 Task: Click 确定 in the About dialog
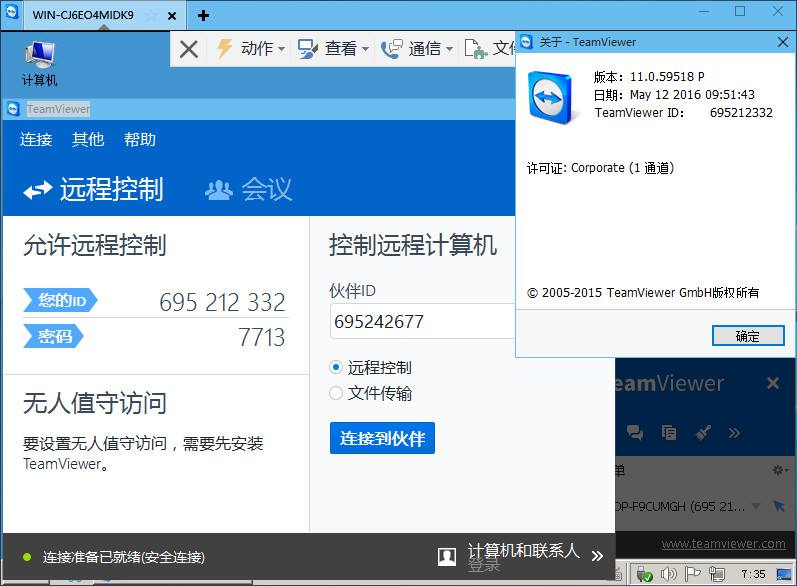748,336
